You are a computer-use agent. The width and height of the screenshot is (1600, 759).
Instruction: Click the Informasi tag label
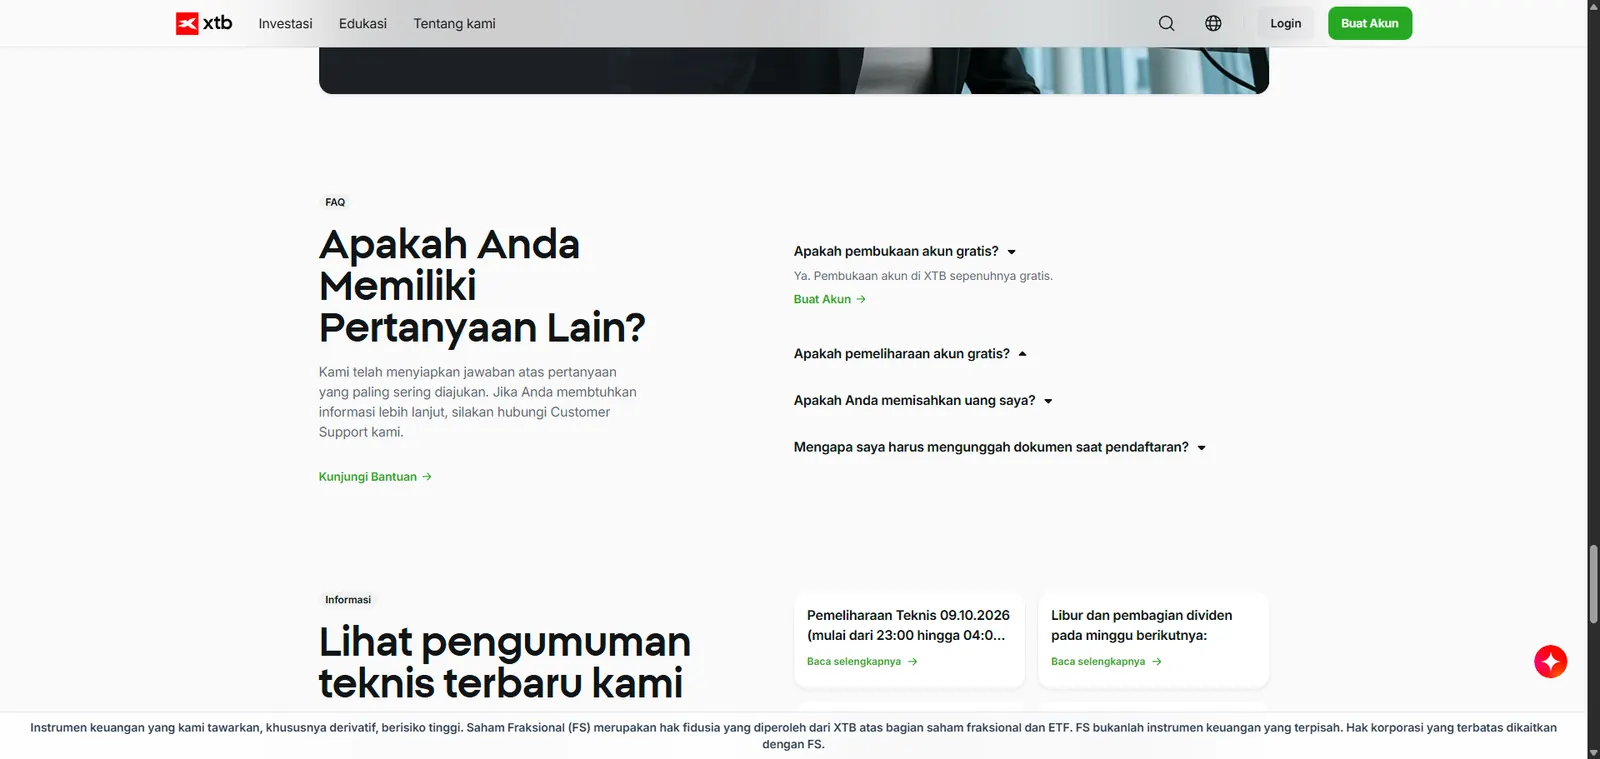[348, 600]
